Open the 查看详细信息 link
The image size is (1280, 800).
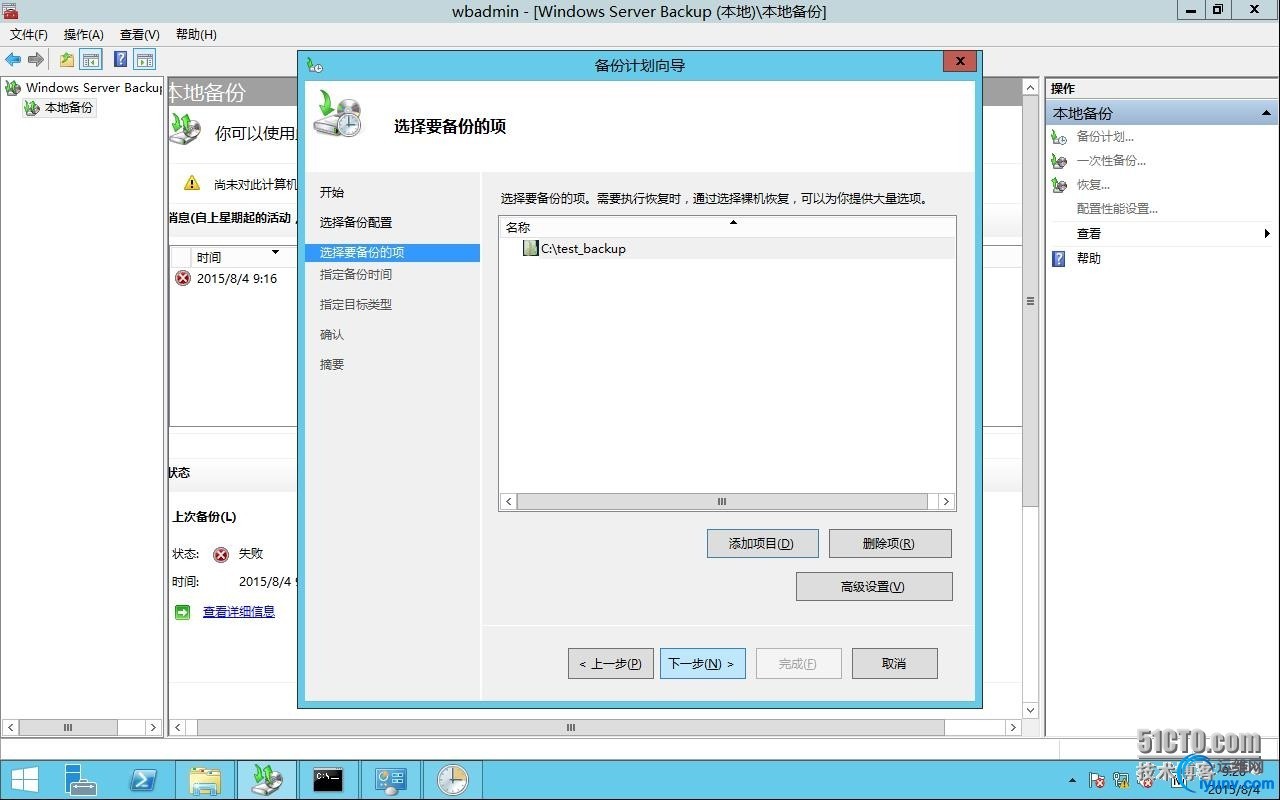[239, 611]
